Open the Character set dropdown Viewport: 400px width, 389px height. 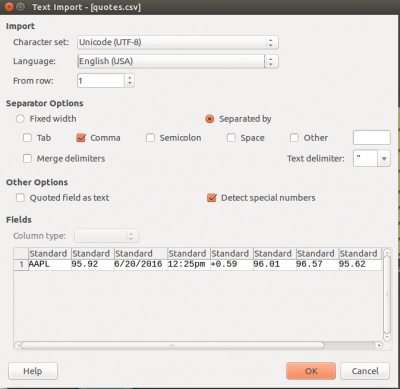pos(178,42)
